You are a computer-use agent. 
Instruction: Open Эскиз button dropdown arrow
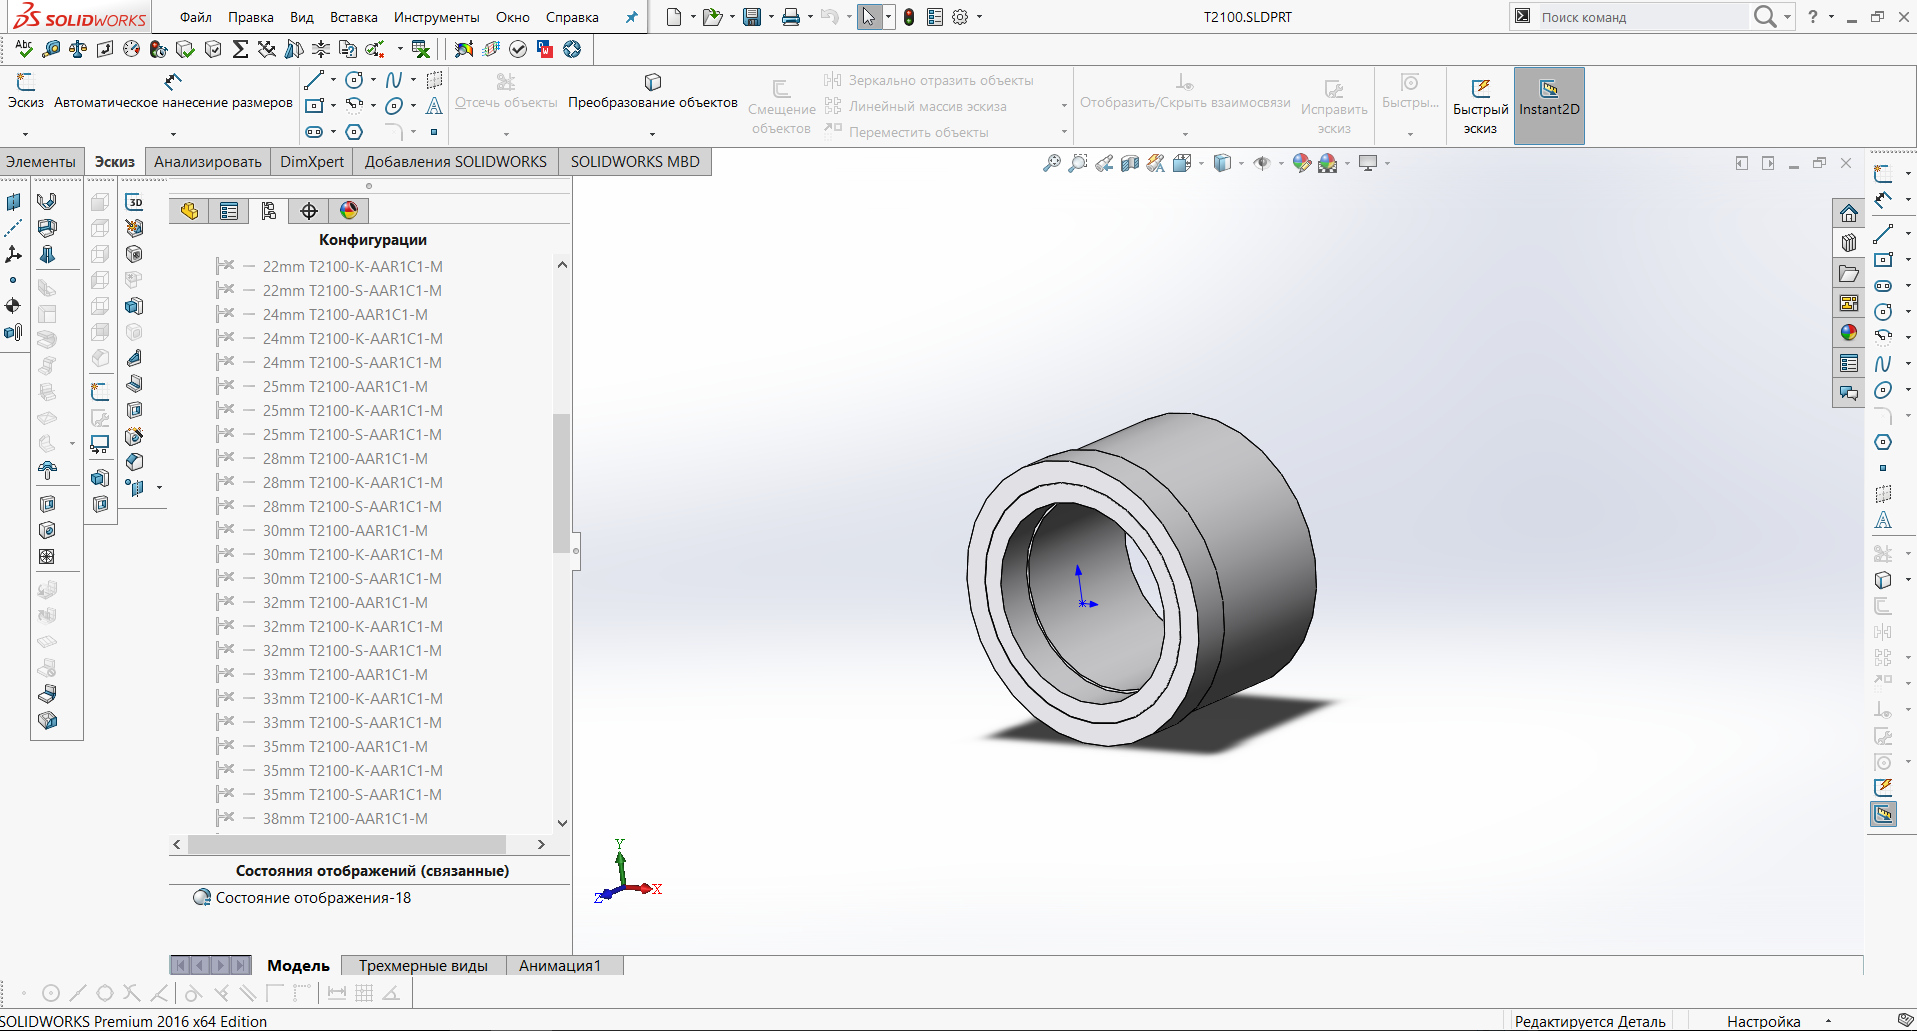(25, 134)
